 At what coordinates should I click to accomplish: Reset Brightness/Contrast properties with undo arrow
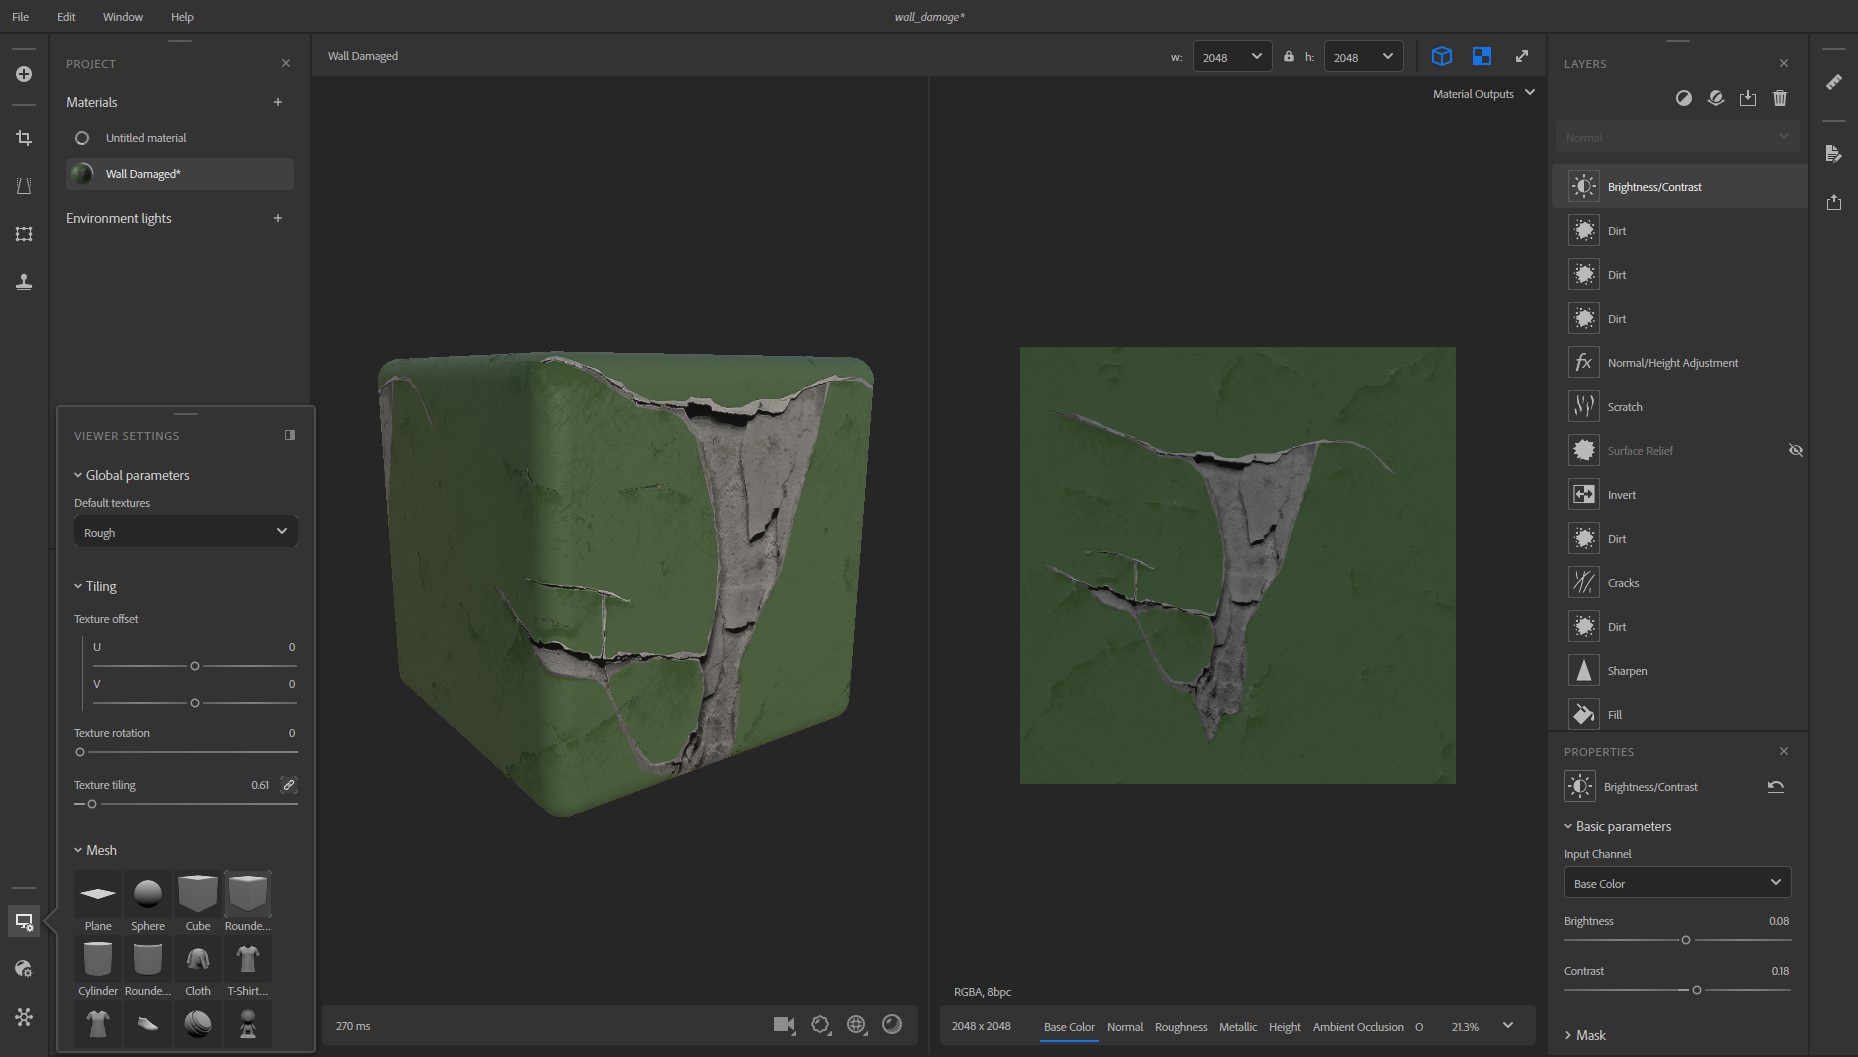[x=1775, y=787]
